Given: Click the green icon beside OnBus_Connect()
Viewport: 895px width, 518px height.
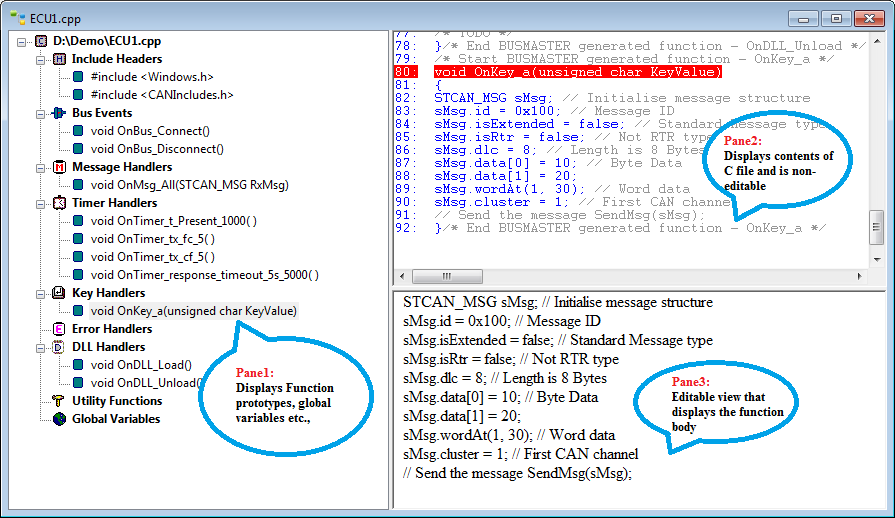Looking at the screenshot, I should (x=78, y=131).
